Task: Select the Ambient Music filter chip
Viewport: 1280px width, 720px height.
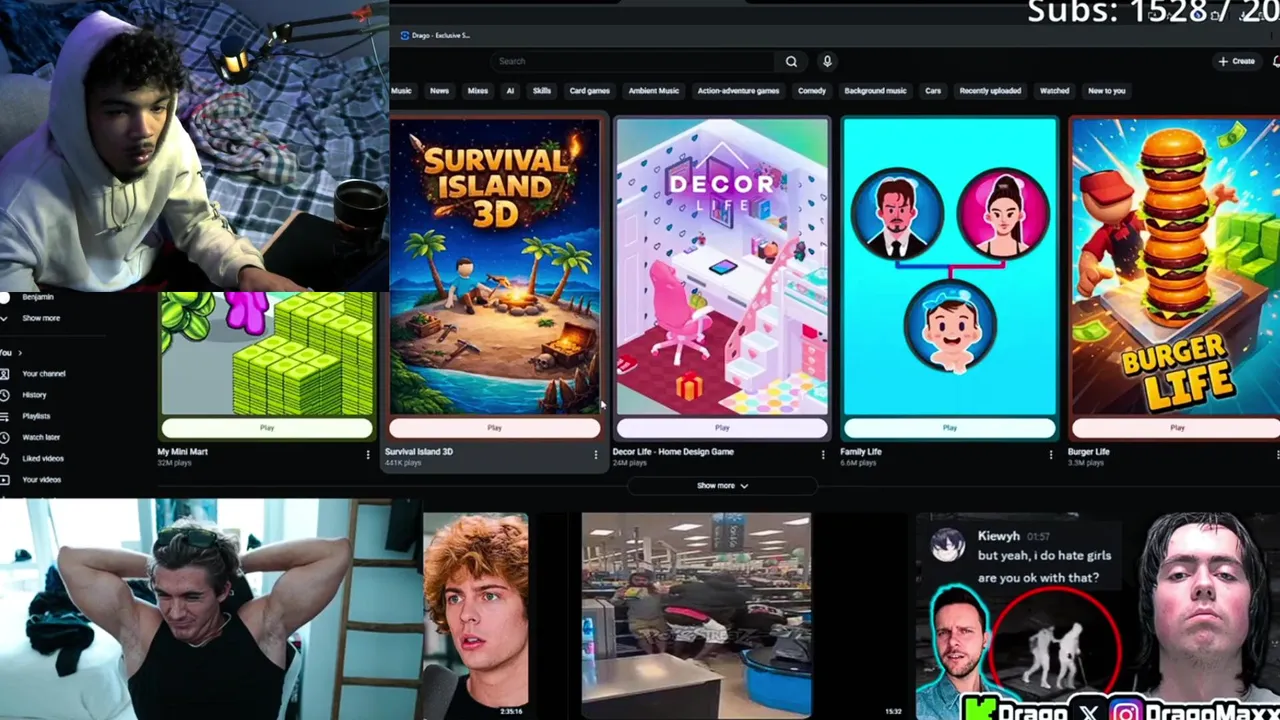Action: (654, 91)
